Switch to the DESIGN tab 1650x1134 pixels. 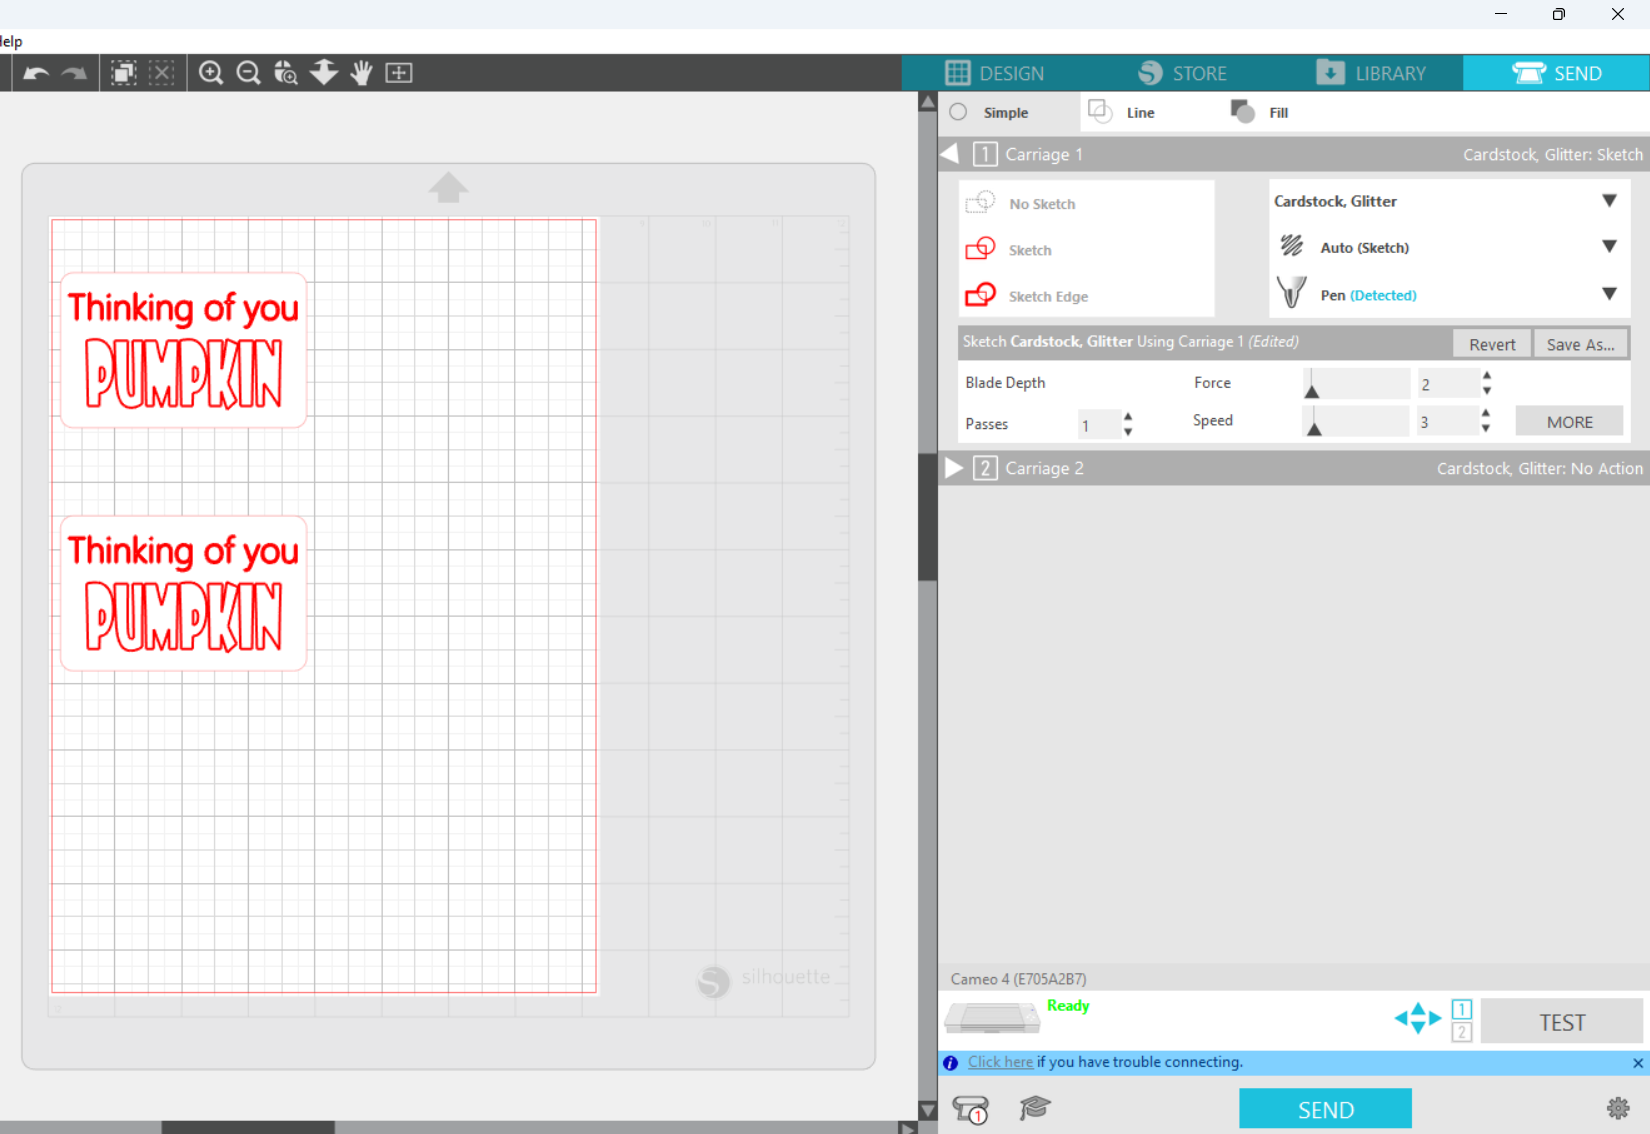click(994, 73)
